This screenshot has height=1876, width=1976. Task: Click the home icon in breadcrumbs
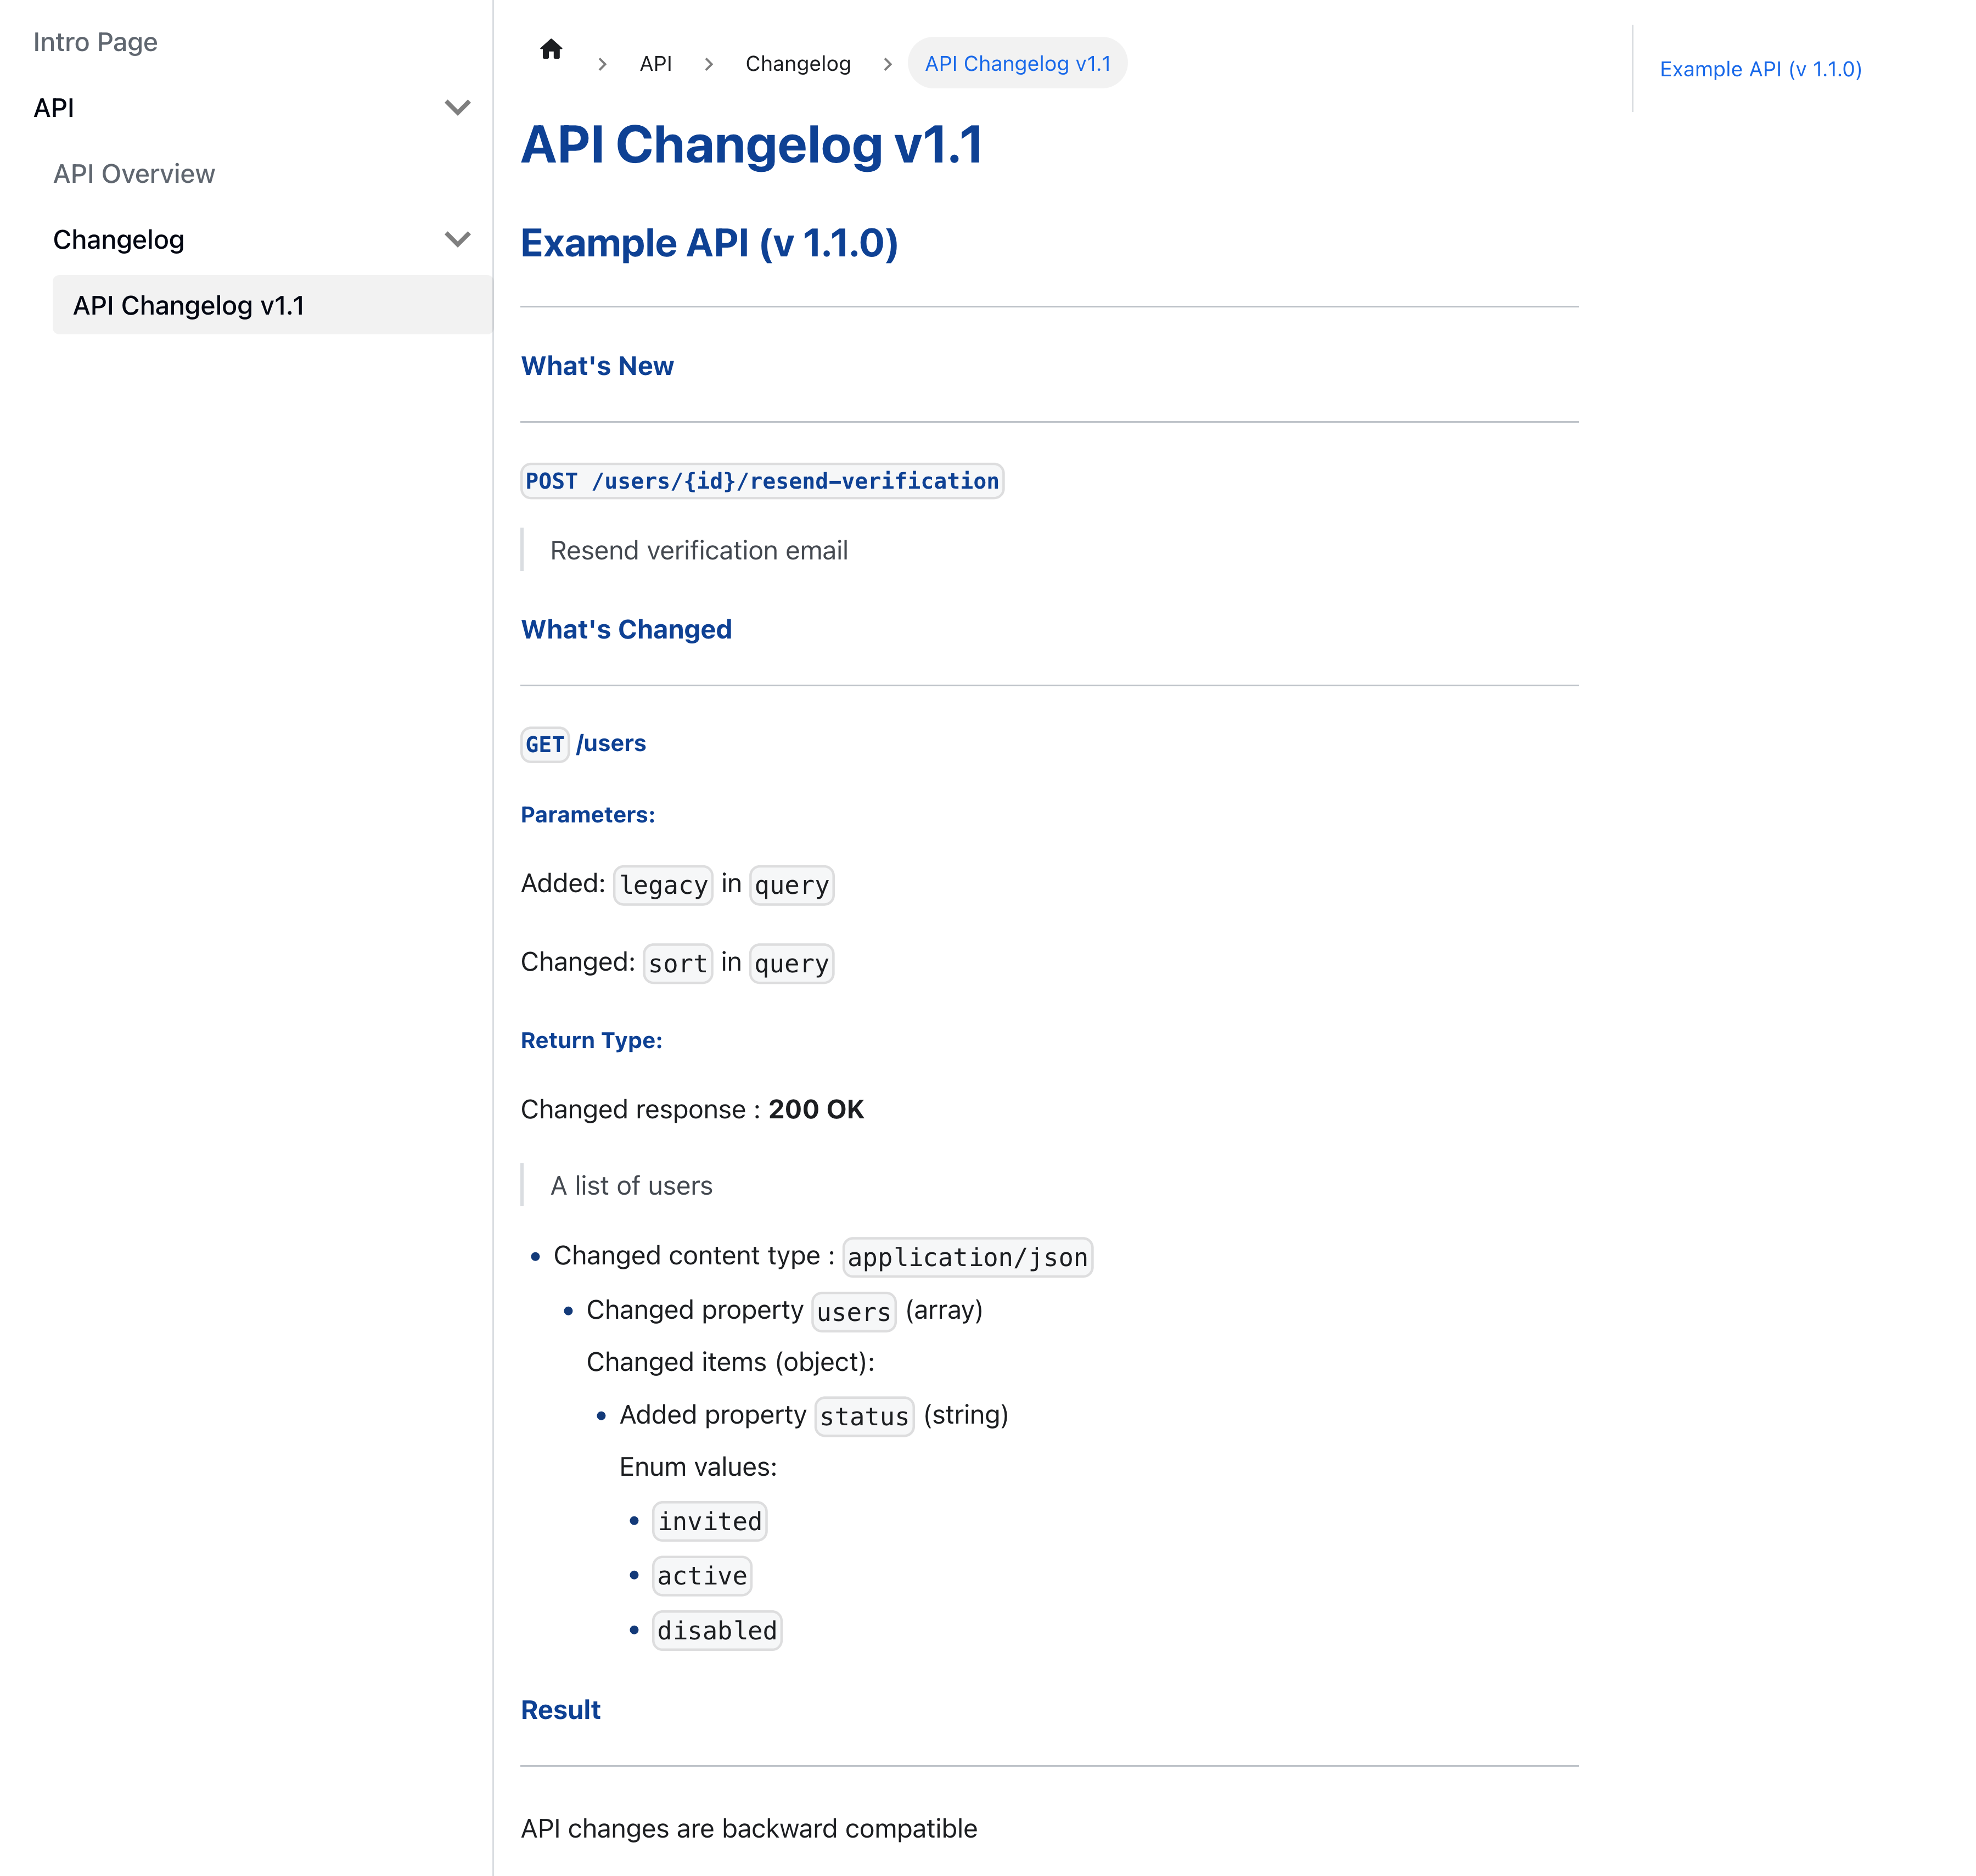point(551,50)
